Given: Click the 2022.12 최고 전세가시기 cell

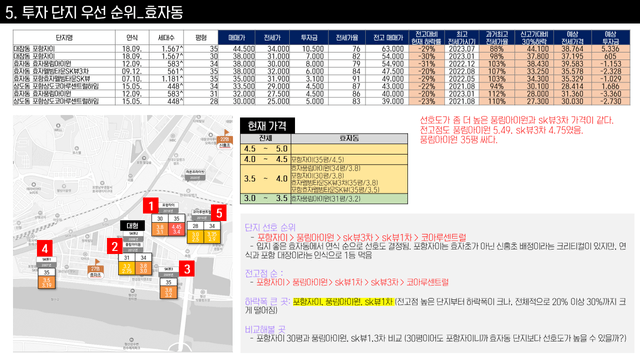Looking at the screenshot, I should [462, 64].
